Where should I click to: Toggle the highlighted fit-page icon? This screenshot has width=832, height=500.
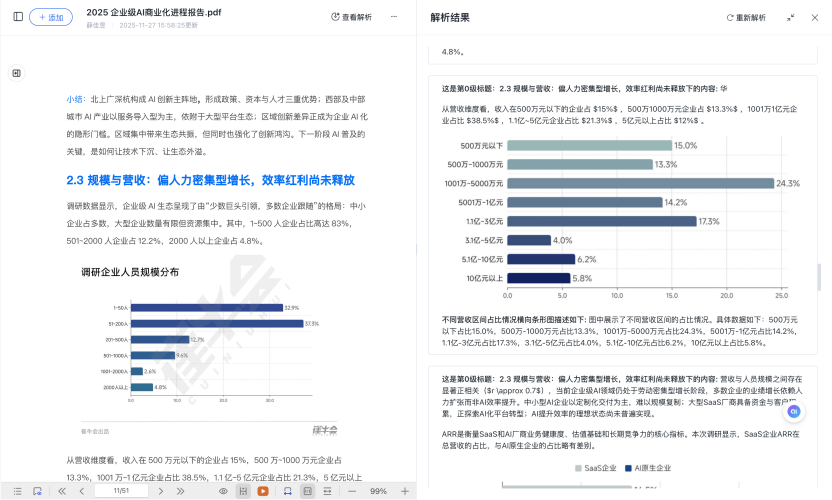(307, 491)
